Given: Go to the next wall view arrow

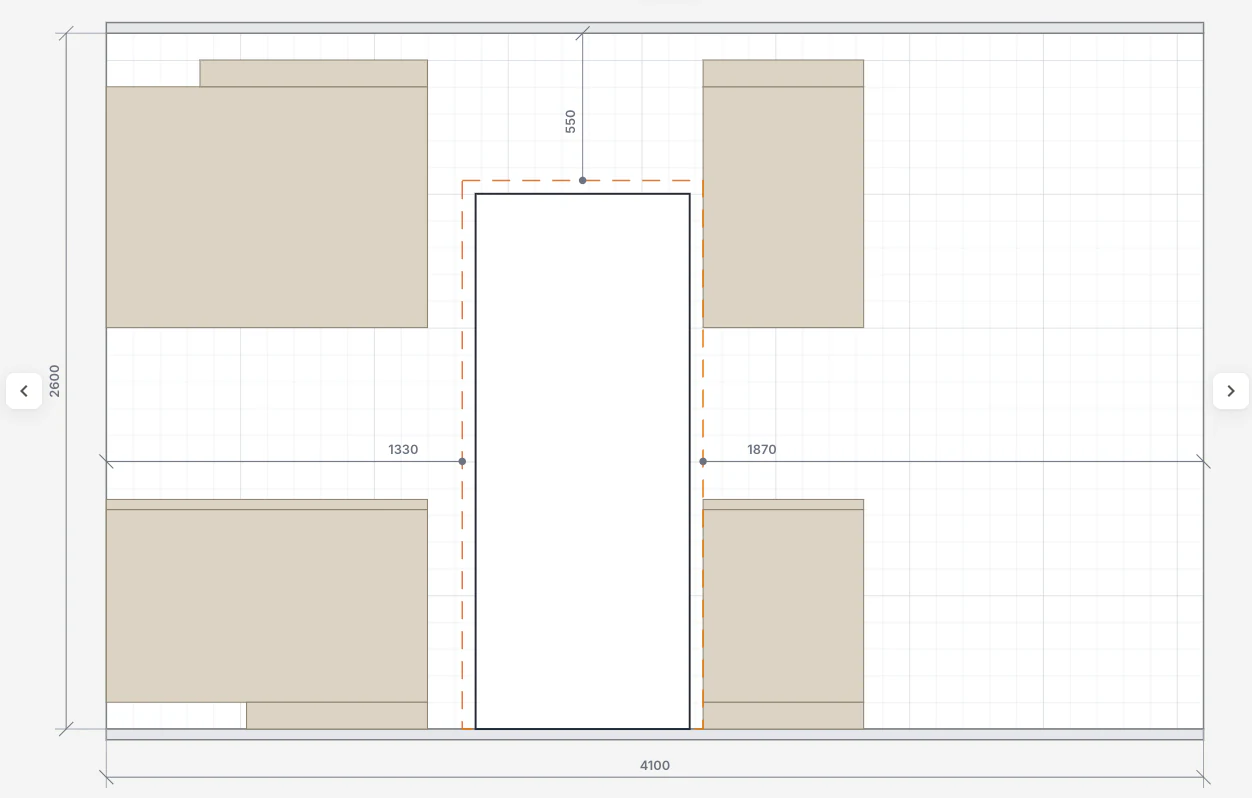Looking at the screenshot, I should pos(1231,391).
